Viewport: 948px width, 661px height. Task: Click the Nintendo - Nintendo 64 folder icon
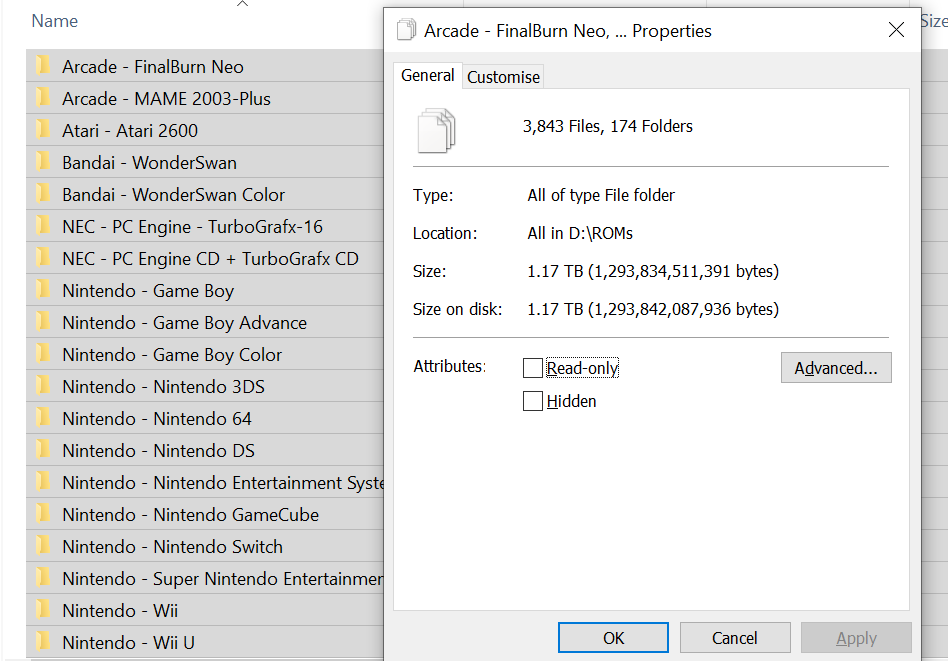(x=43, y=417)
